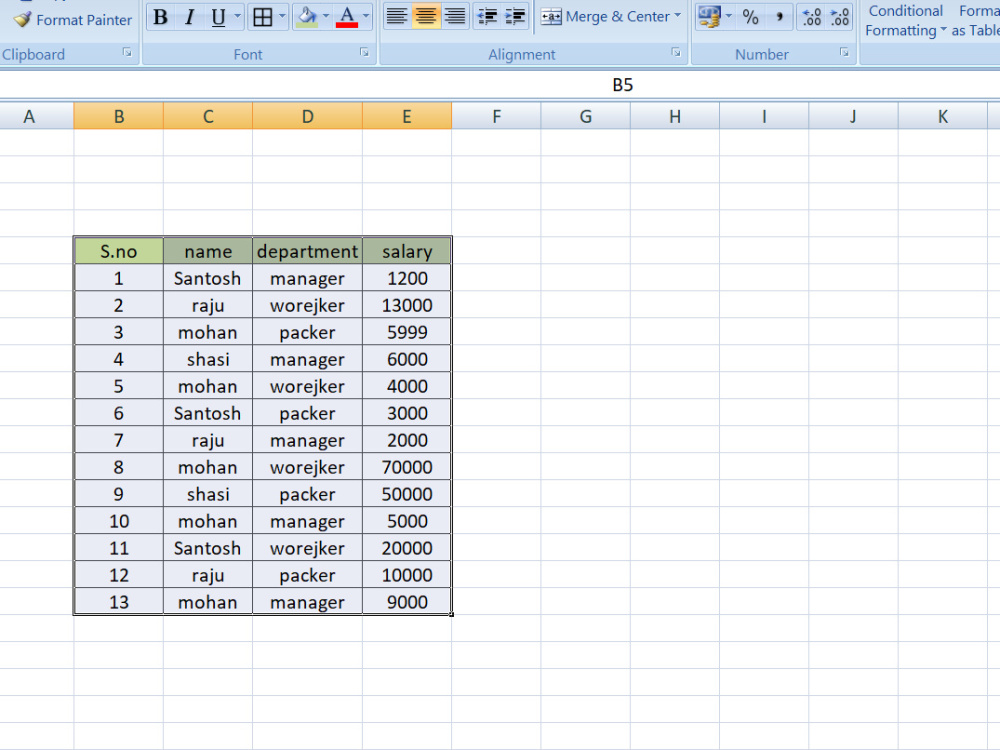Apply the Comma Style button
Image resolution: width=1000 pixels, height=750 pixels.
[x=779, y=17]
